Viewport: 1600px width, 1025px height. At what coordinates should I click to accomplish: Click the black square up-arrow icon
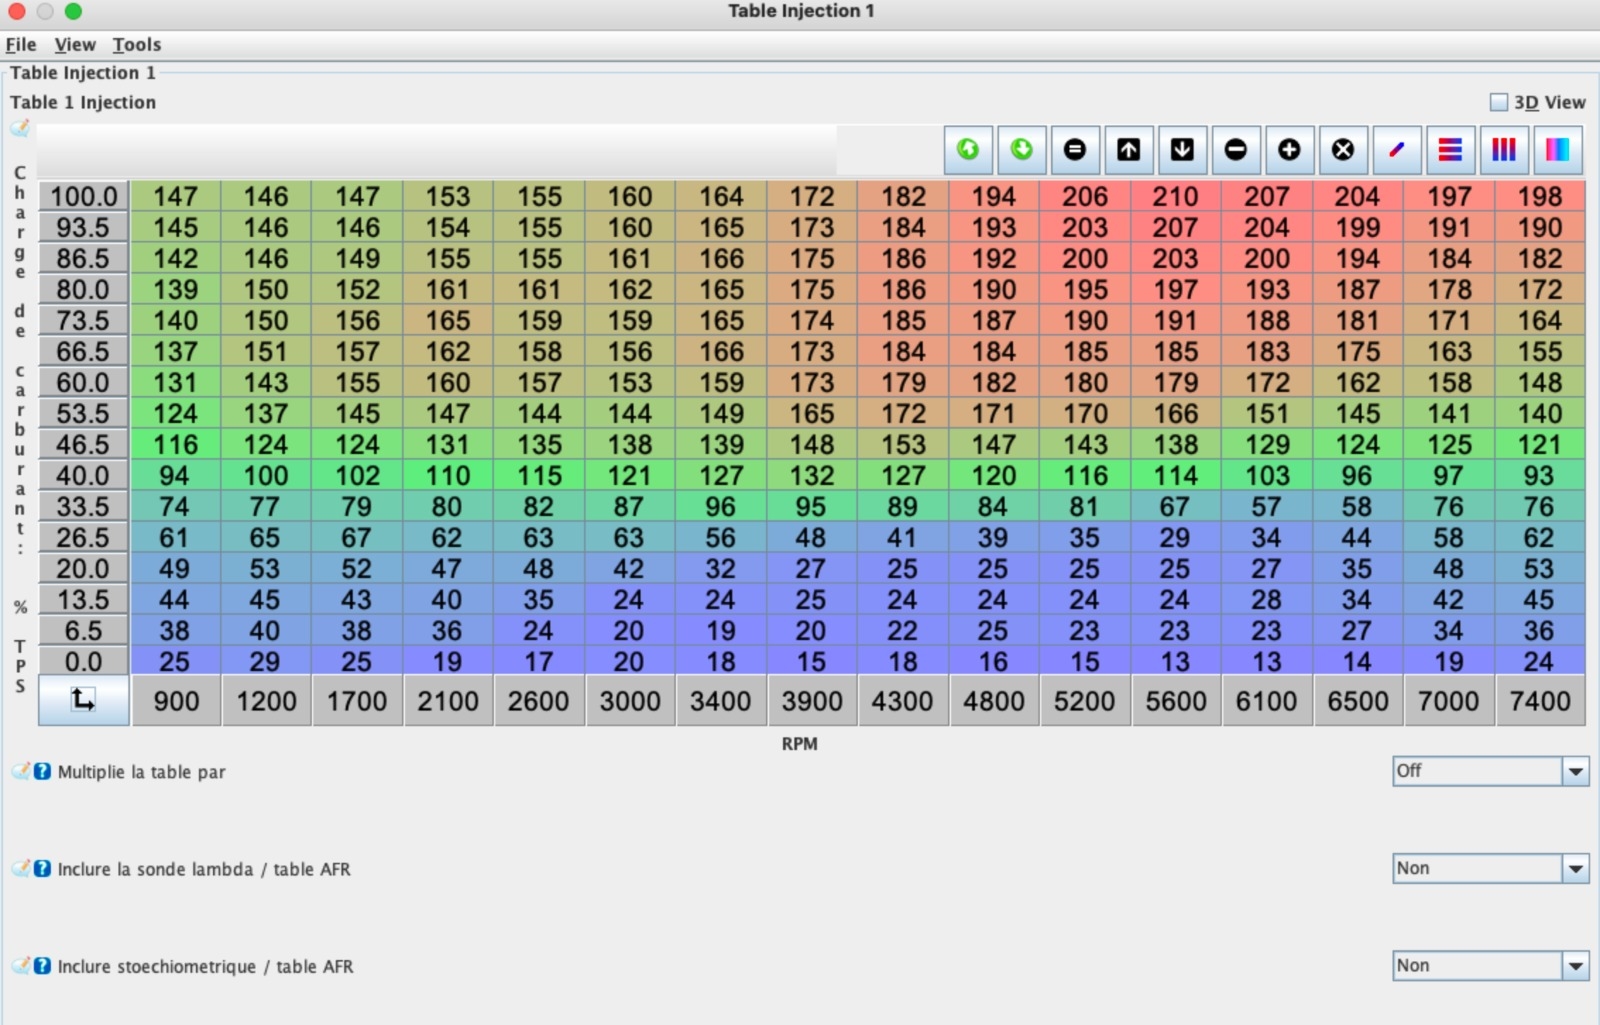coord(1128,150)
